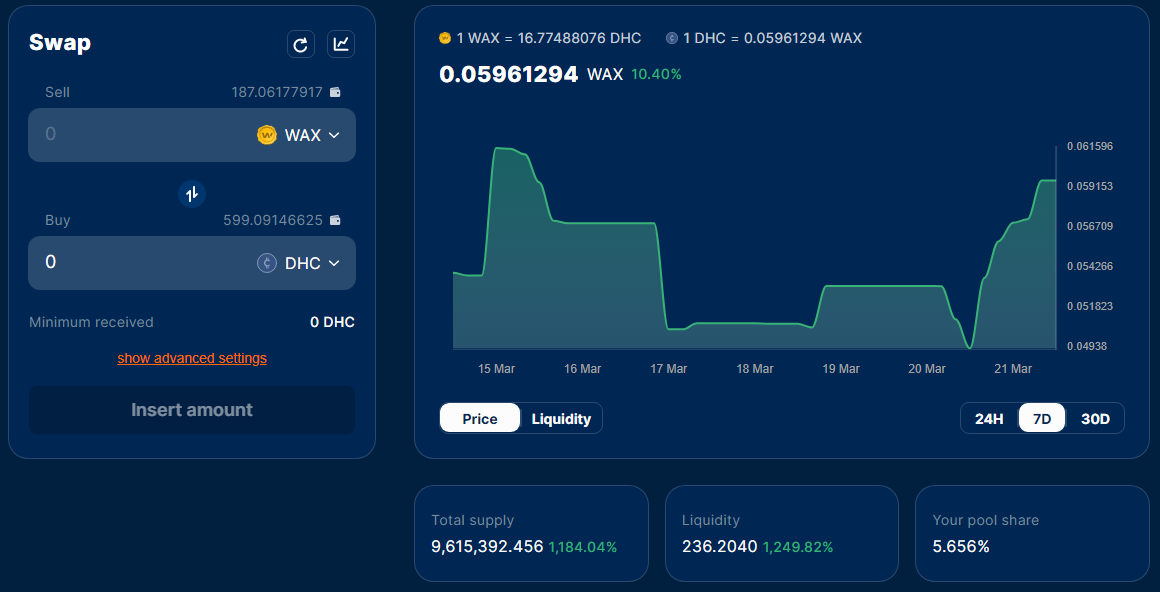Viewport: 1160px width, 592px height.
Task: Click the refresh icon in Swap panel
Action: [x=300, y=44]
